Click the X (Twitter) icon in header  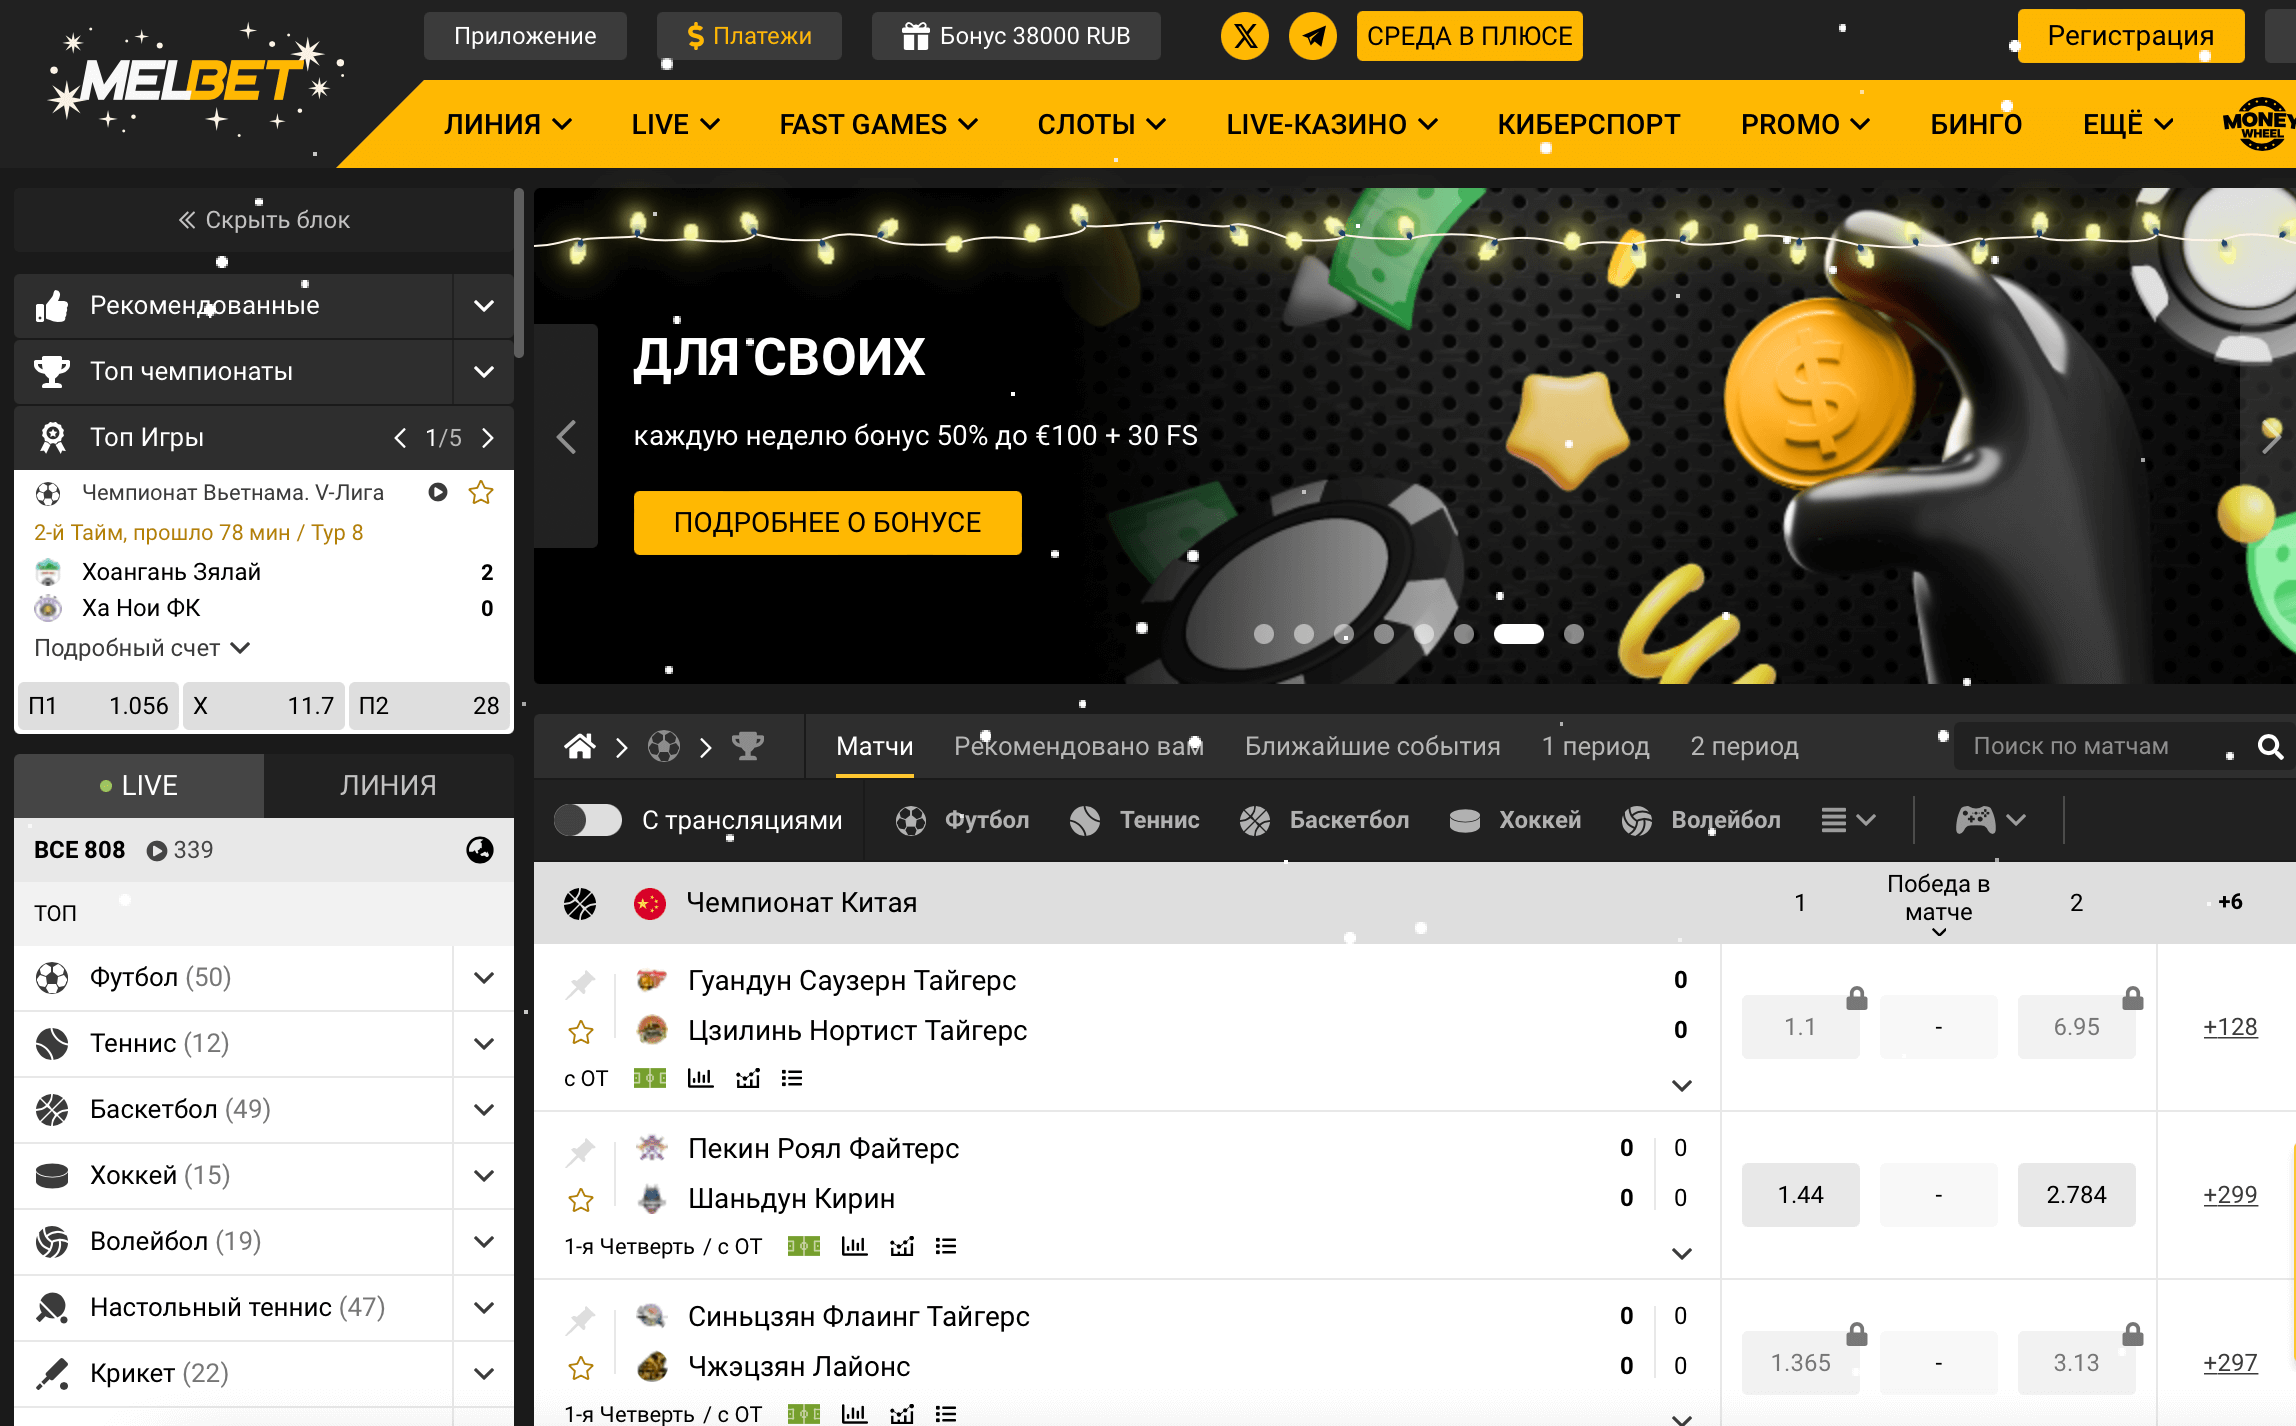(x=1243, y=34)
